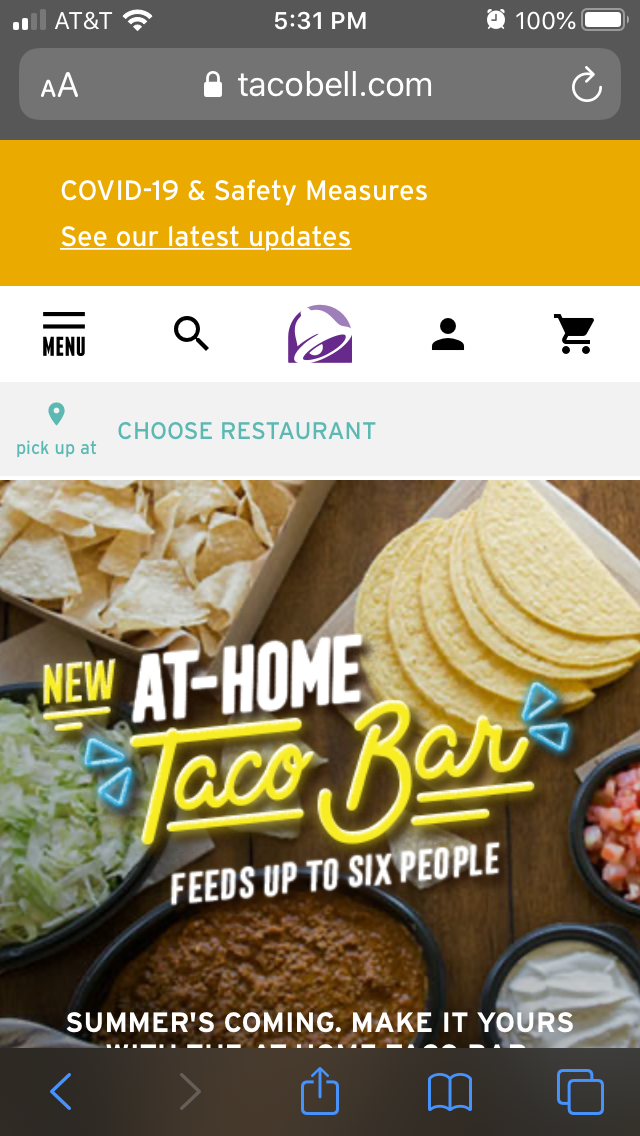Tap the Safari forward arrow

[x=189, y=1091]
